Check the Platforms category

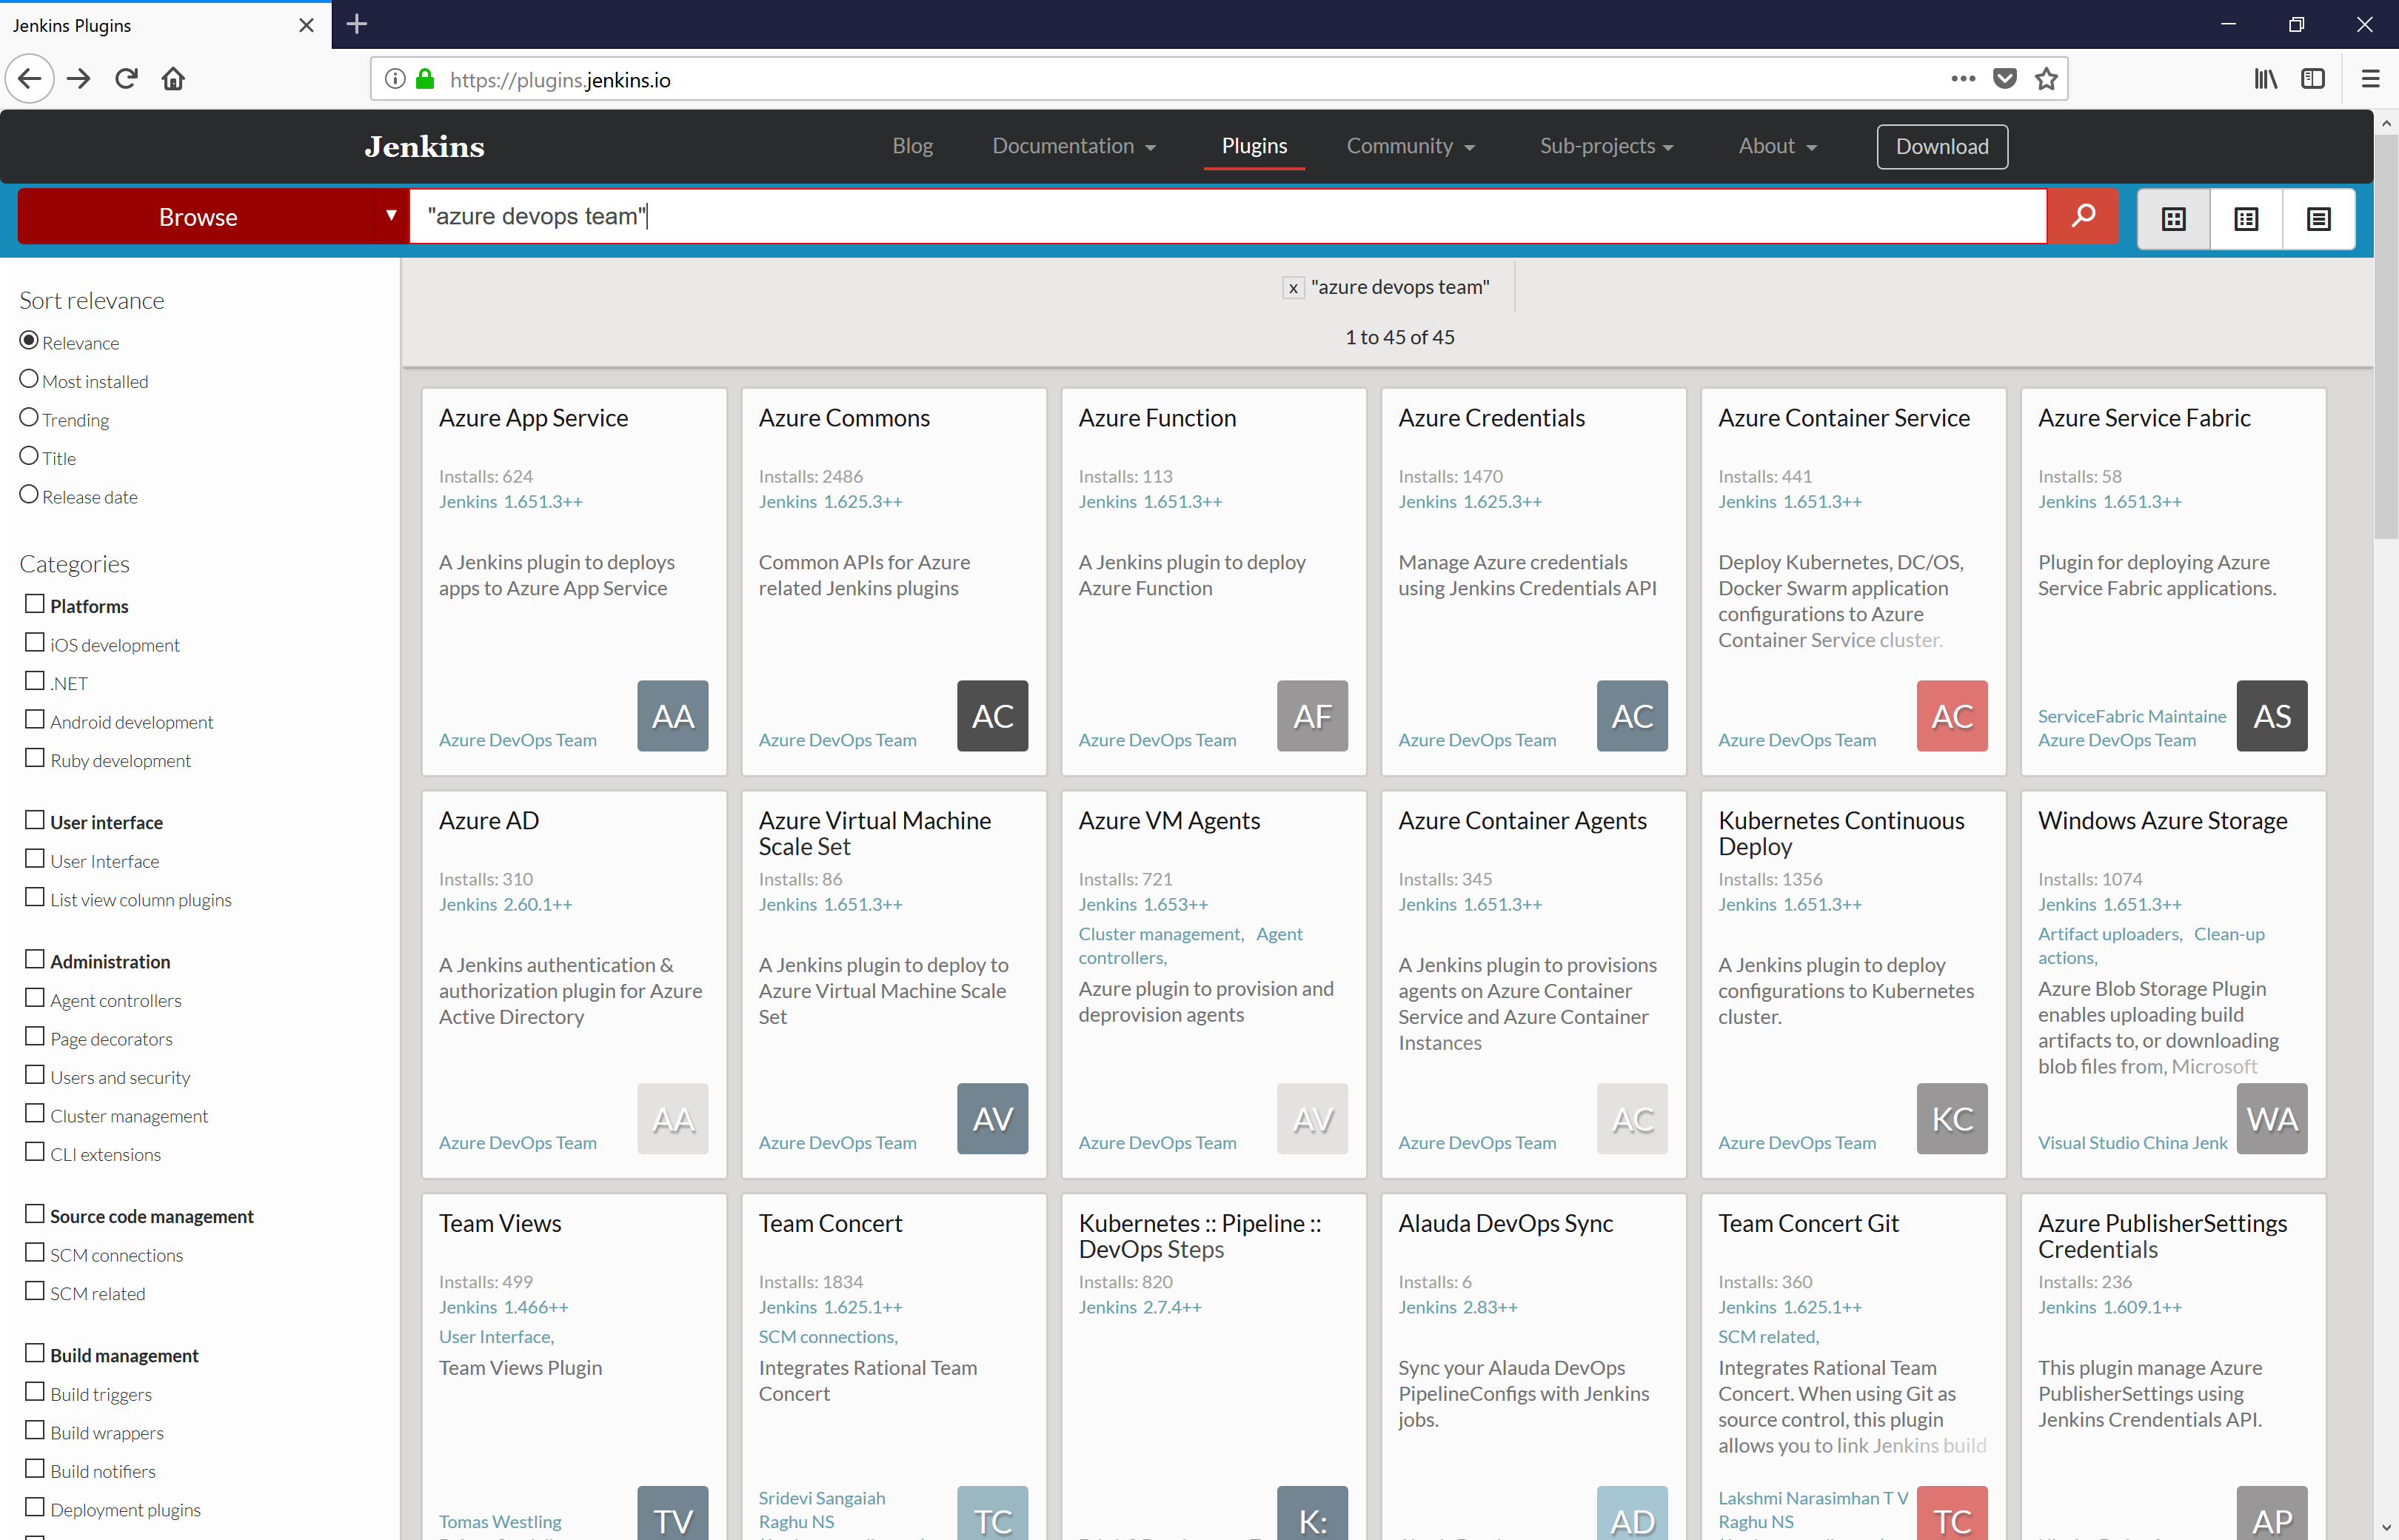[35, 604]
